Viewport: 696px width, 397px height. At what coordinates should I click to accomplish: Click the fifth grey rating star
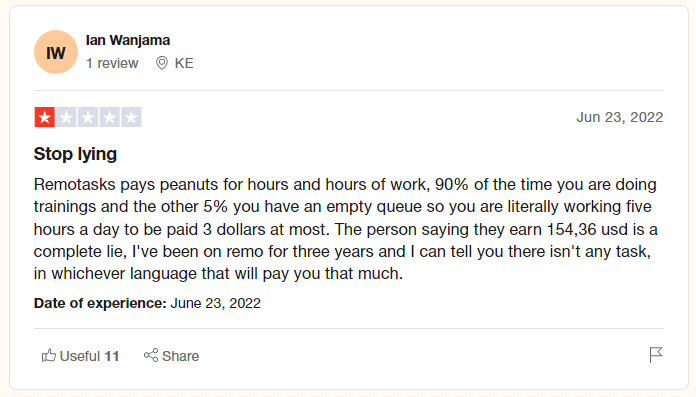coord(131,117)
